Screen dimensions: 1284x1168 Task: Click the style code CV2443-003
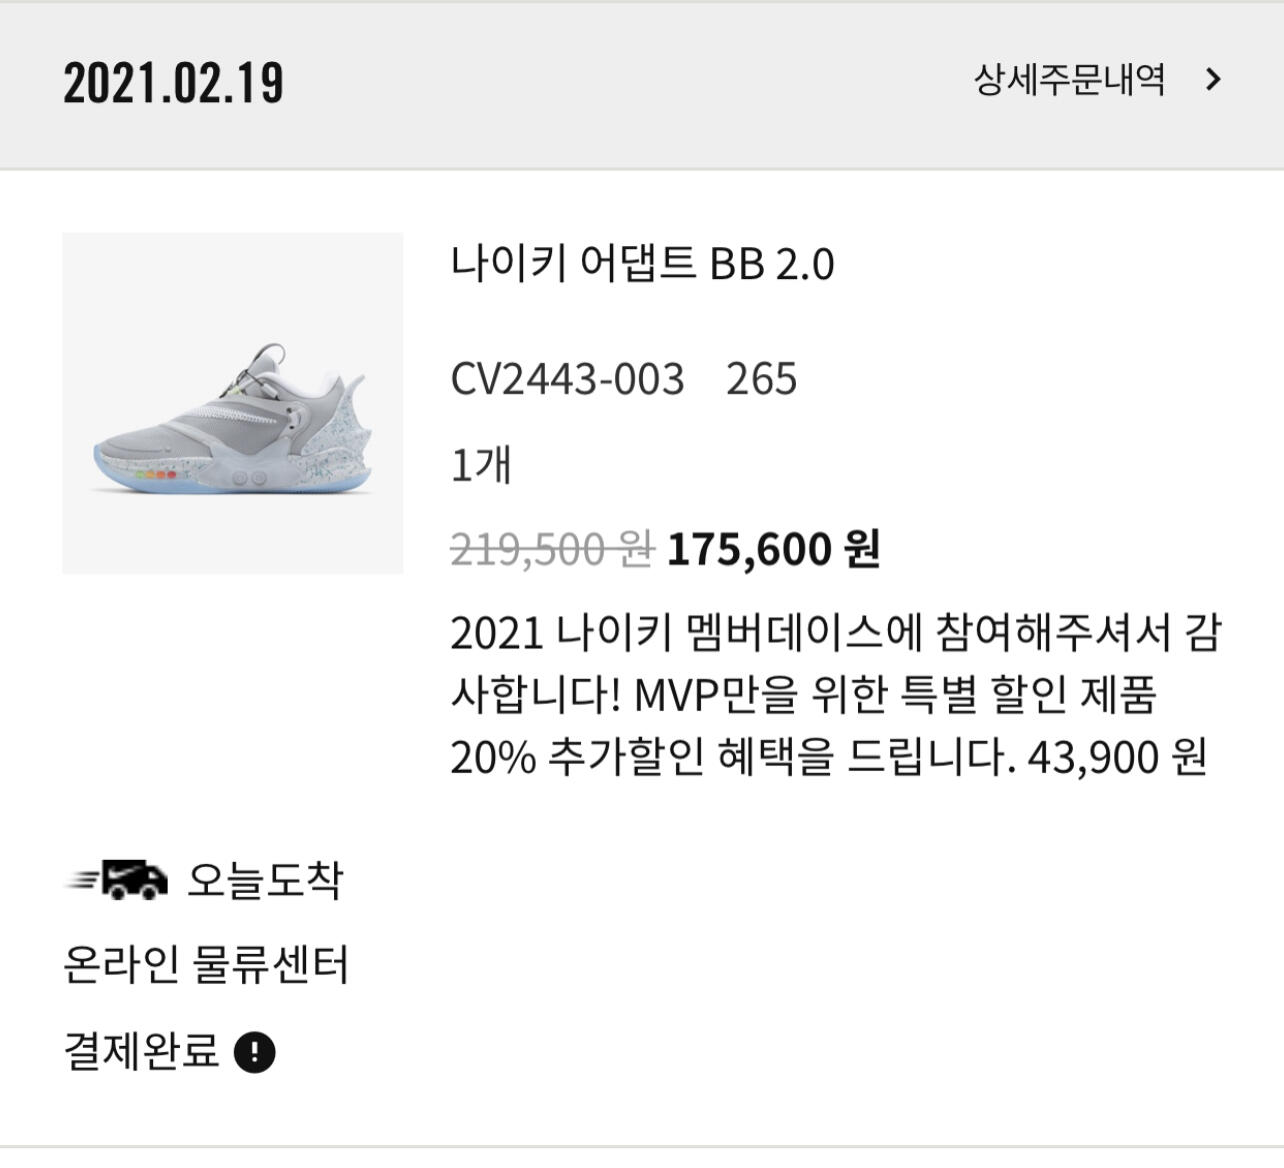(567, 380)
